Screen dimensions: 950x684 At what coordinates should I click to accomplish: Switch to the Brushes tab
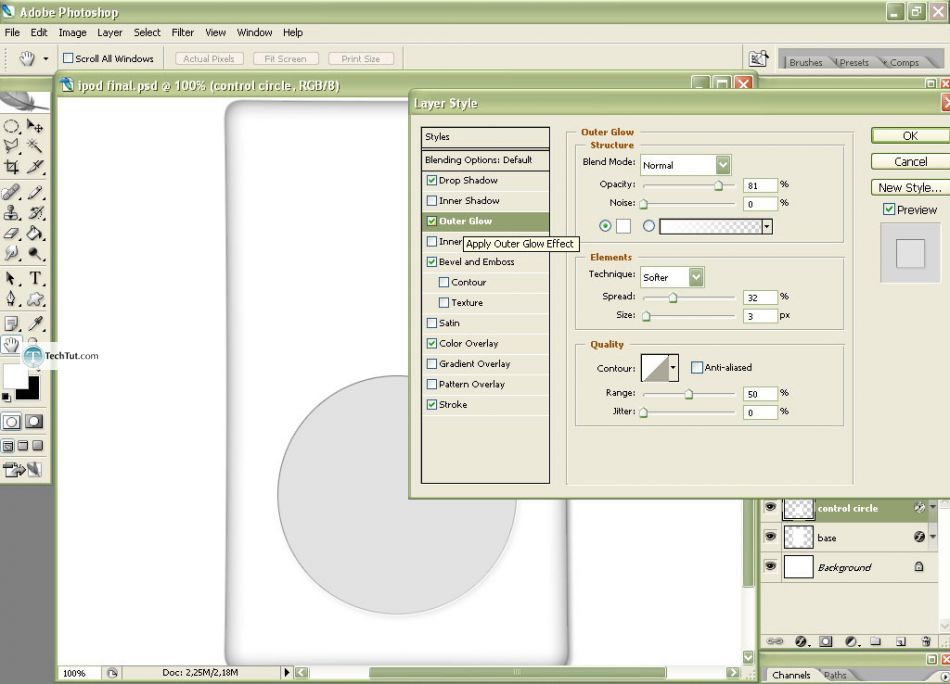(x=806, y=62)
